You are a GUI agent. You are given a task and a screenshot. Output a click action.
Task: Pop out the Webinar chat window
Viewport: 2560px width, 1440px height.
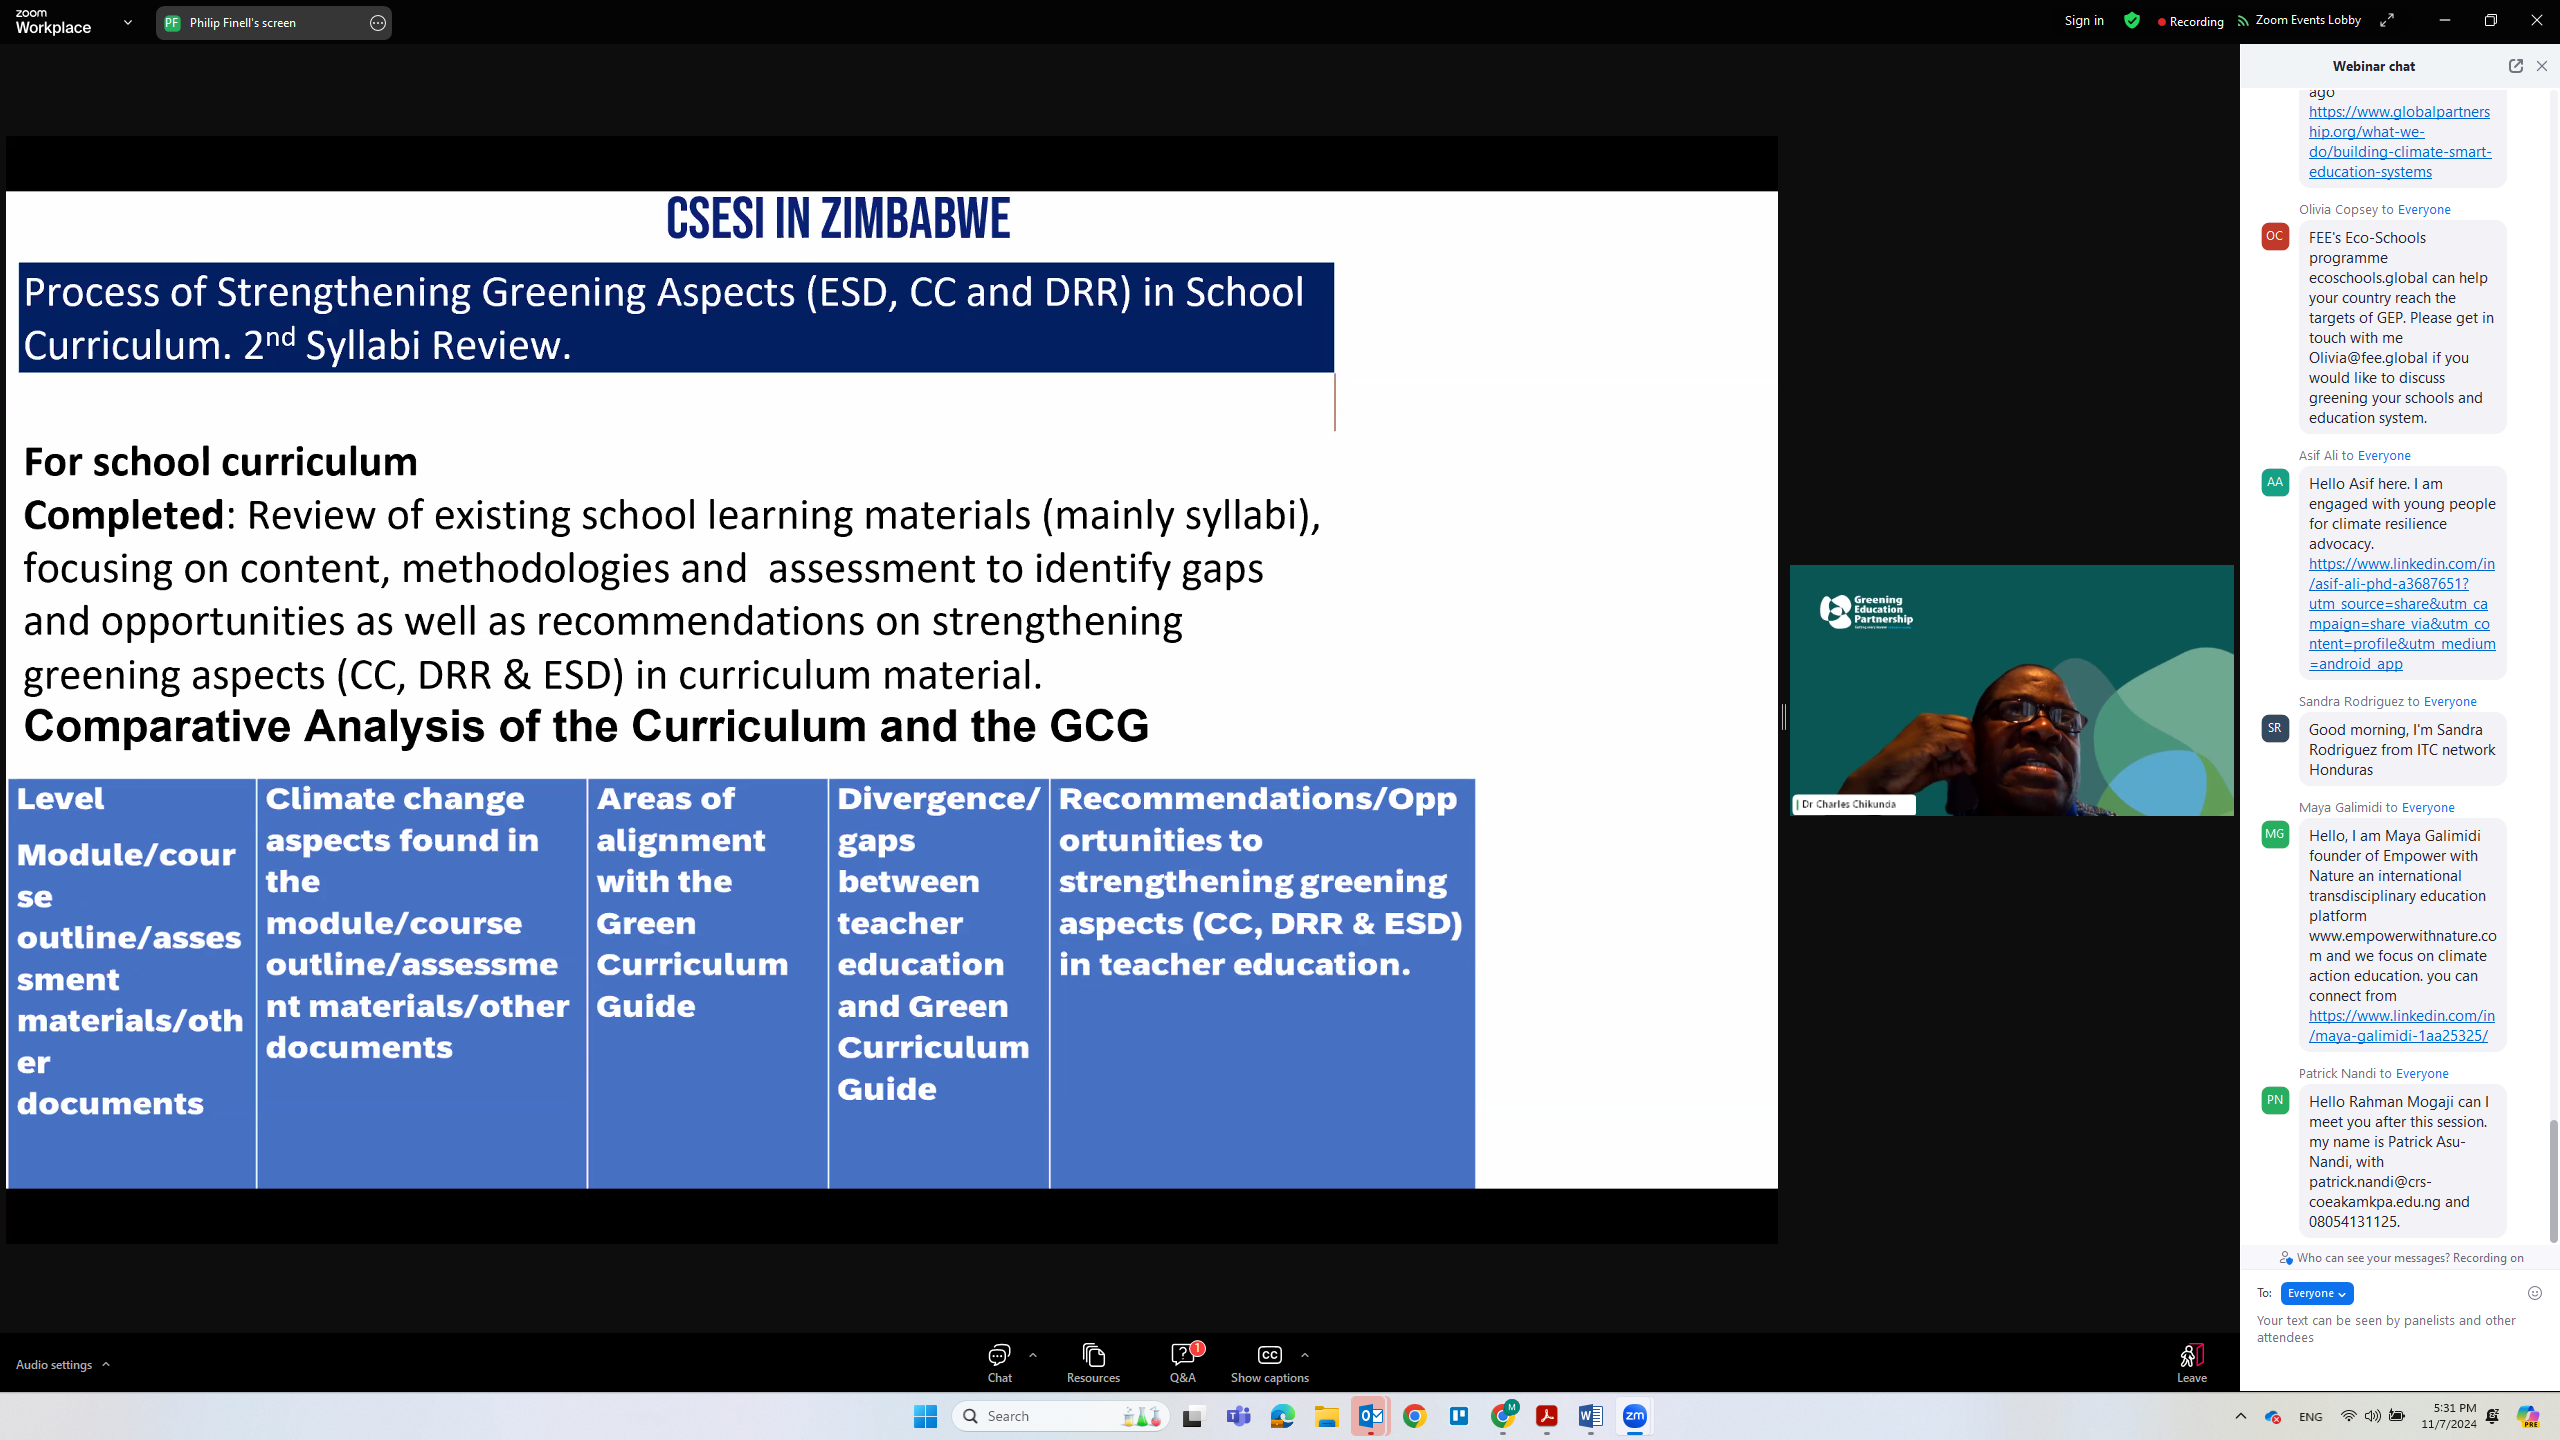(x=2515, y=66)
